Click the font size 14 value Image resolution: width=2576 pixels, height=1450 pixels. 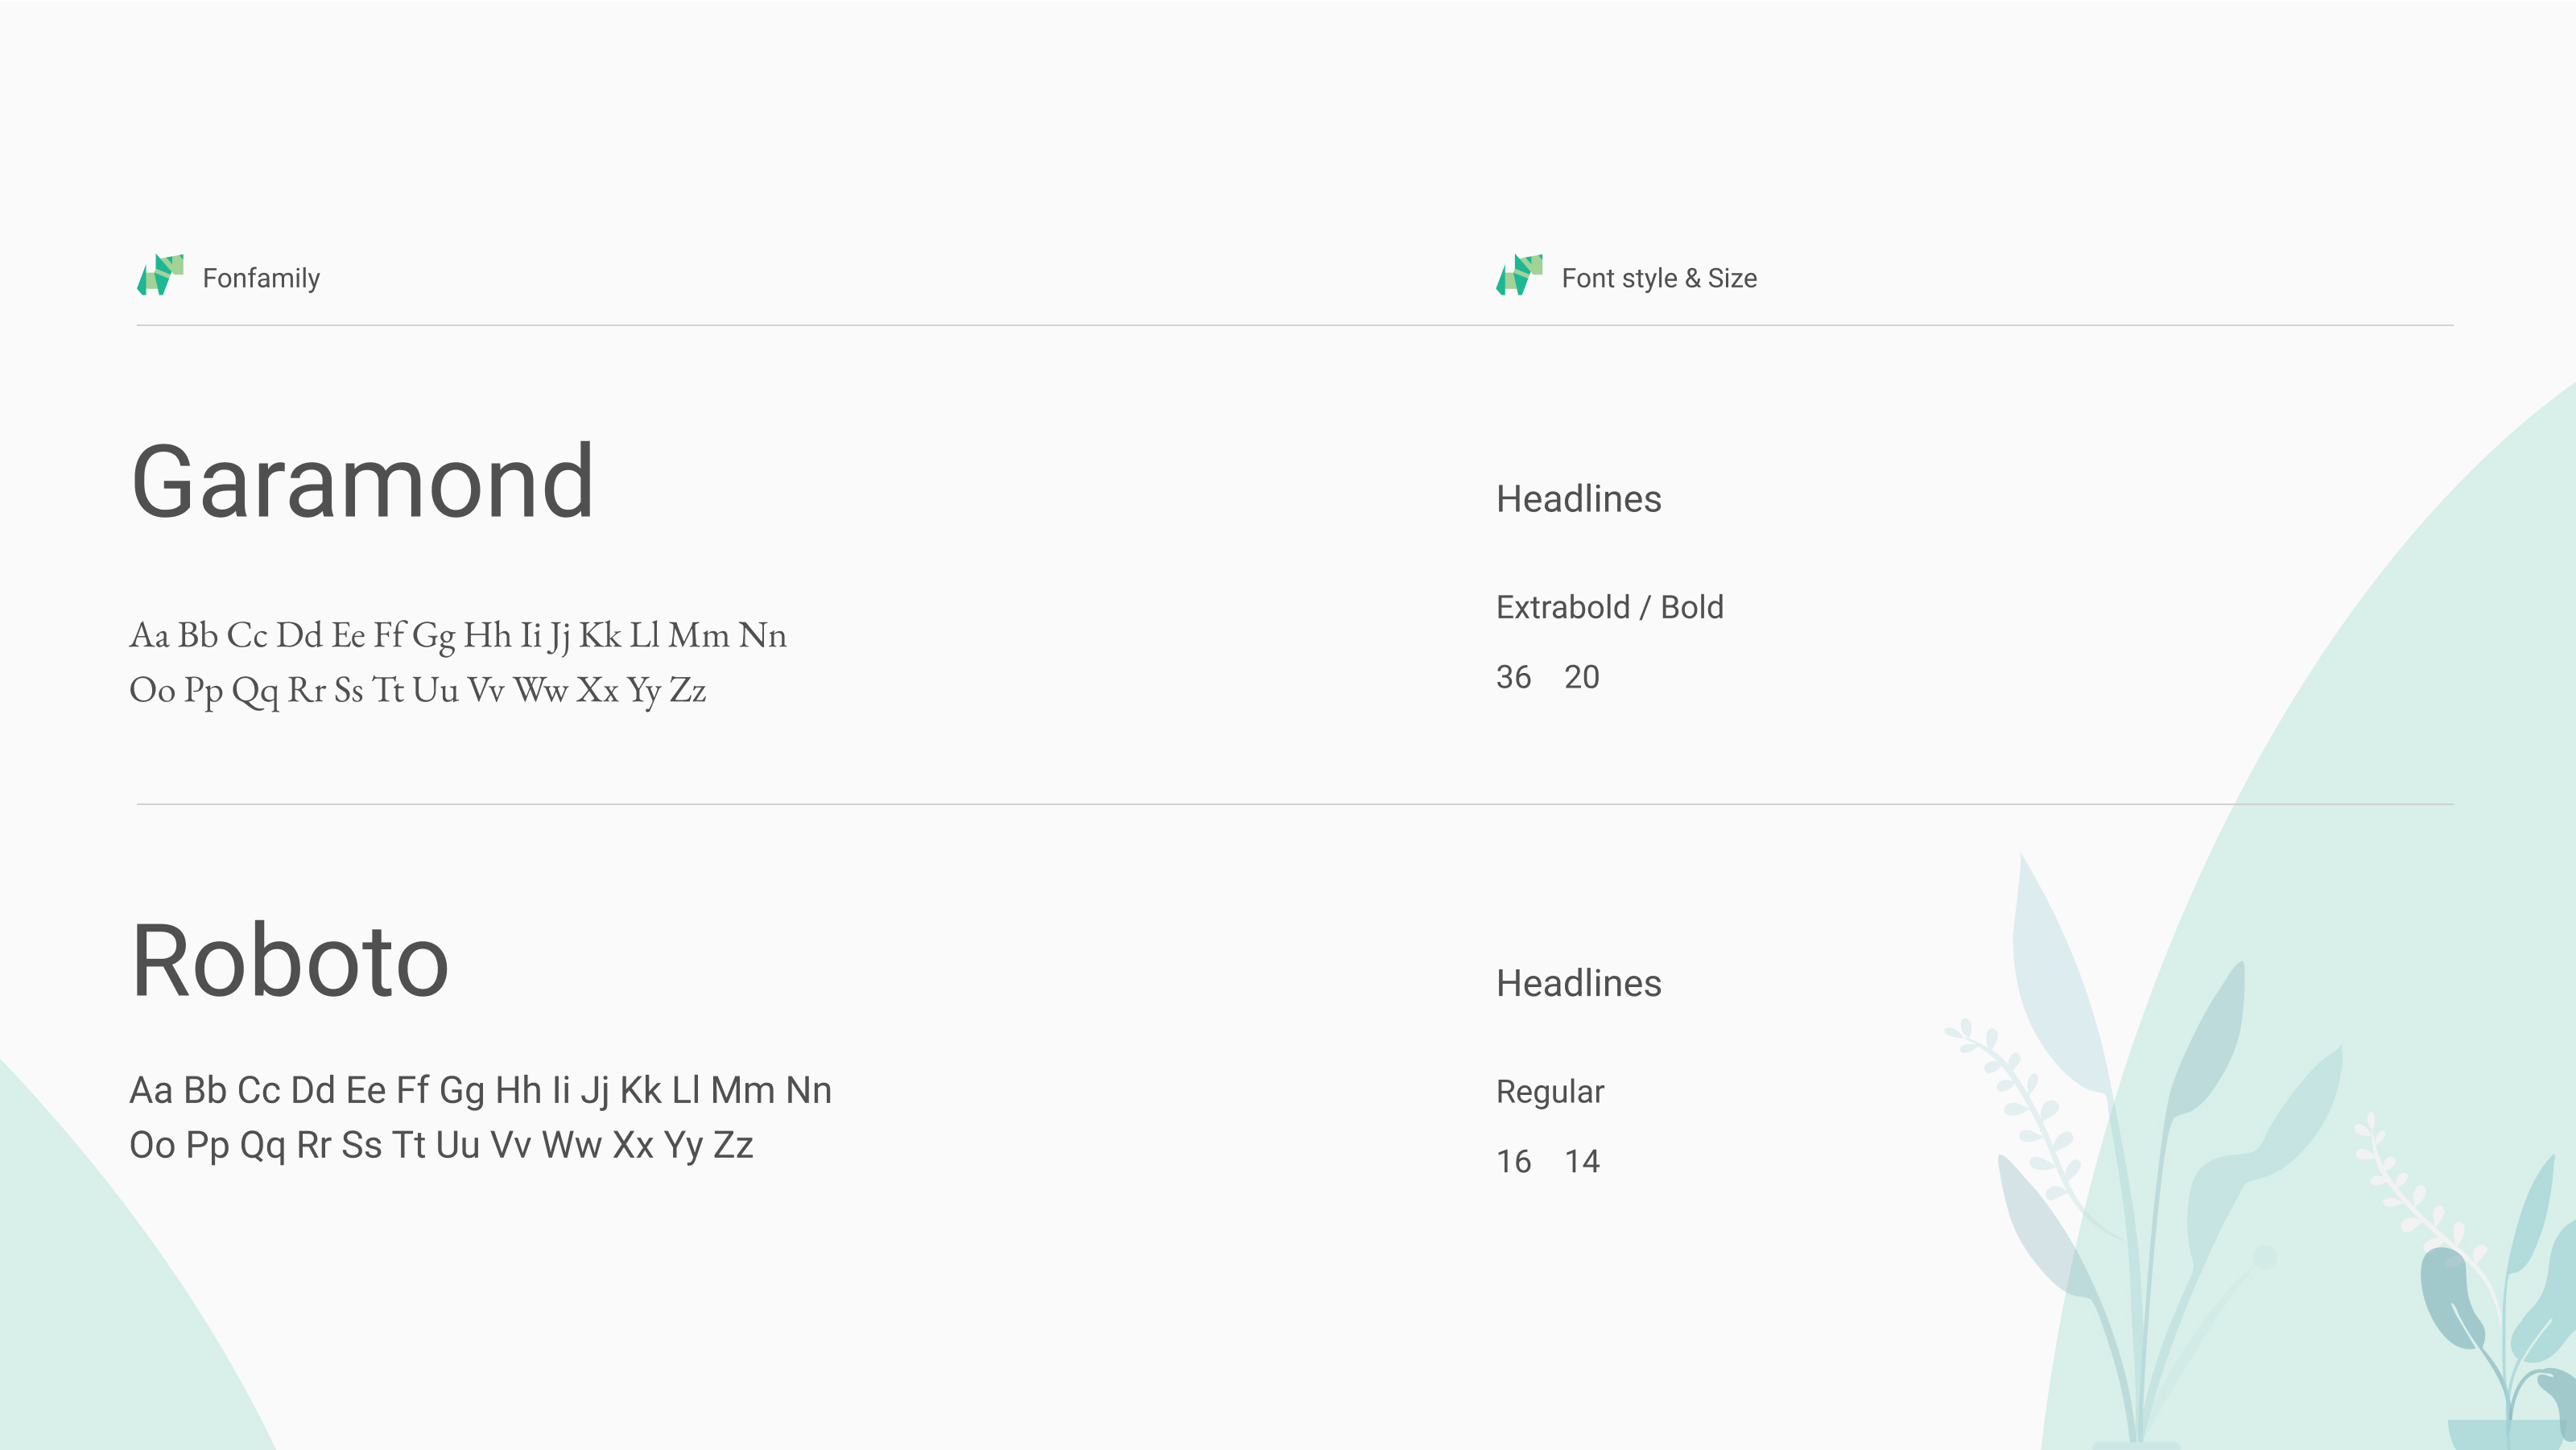[x=1581, y=1161]
